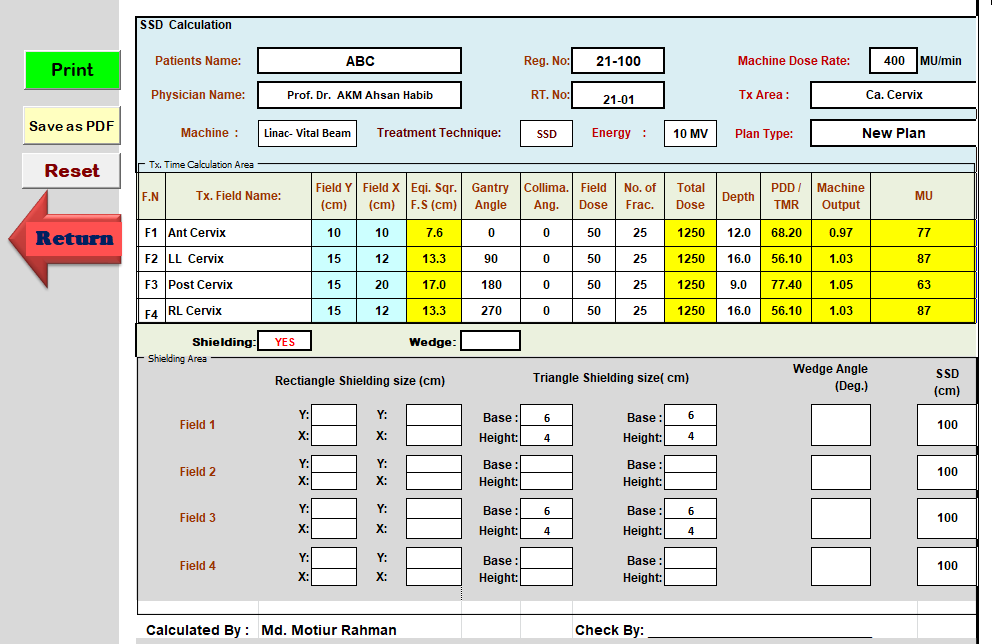Select the Plan Type field
This screenshot has height=644, width=992.
[892, 133]
